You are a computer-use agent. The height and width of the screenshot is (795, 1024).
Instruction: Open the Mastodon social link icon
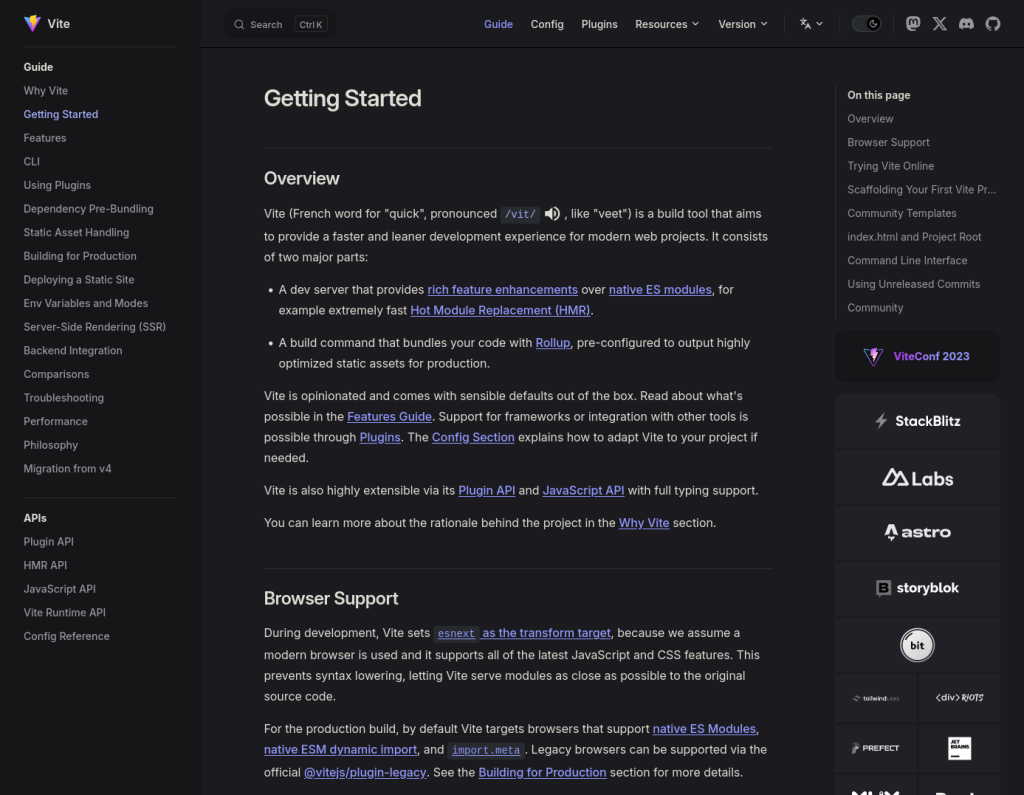point(913,24)
